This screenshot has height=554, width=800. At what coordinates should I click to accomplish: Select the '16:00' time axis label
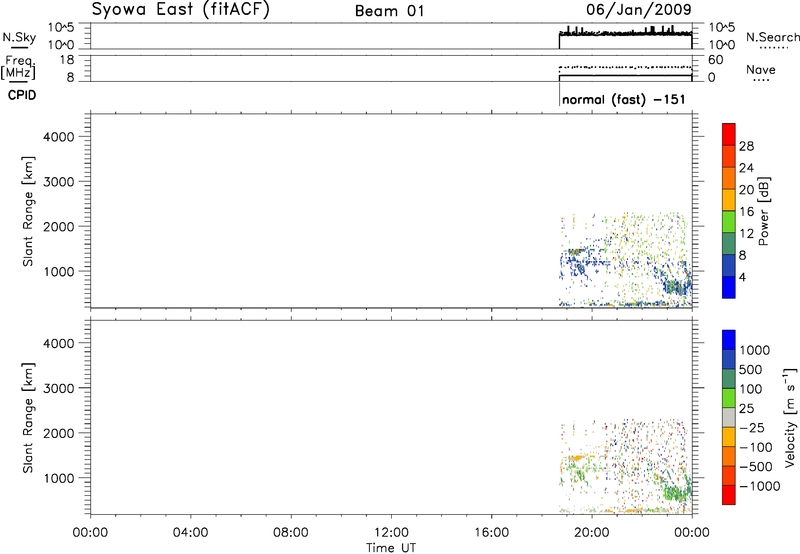(x=491, y=533)
